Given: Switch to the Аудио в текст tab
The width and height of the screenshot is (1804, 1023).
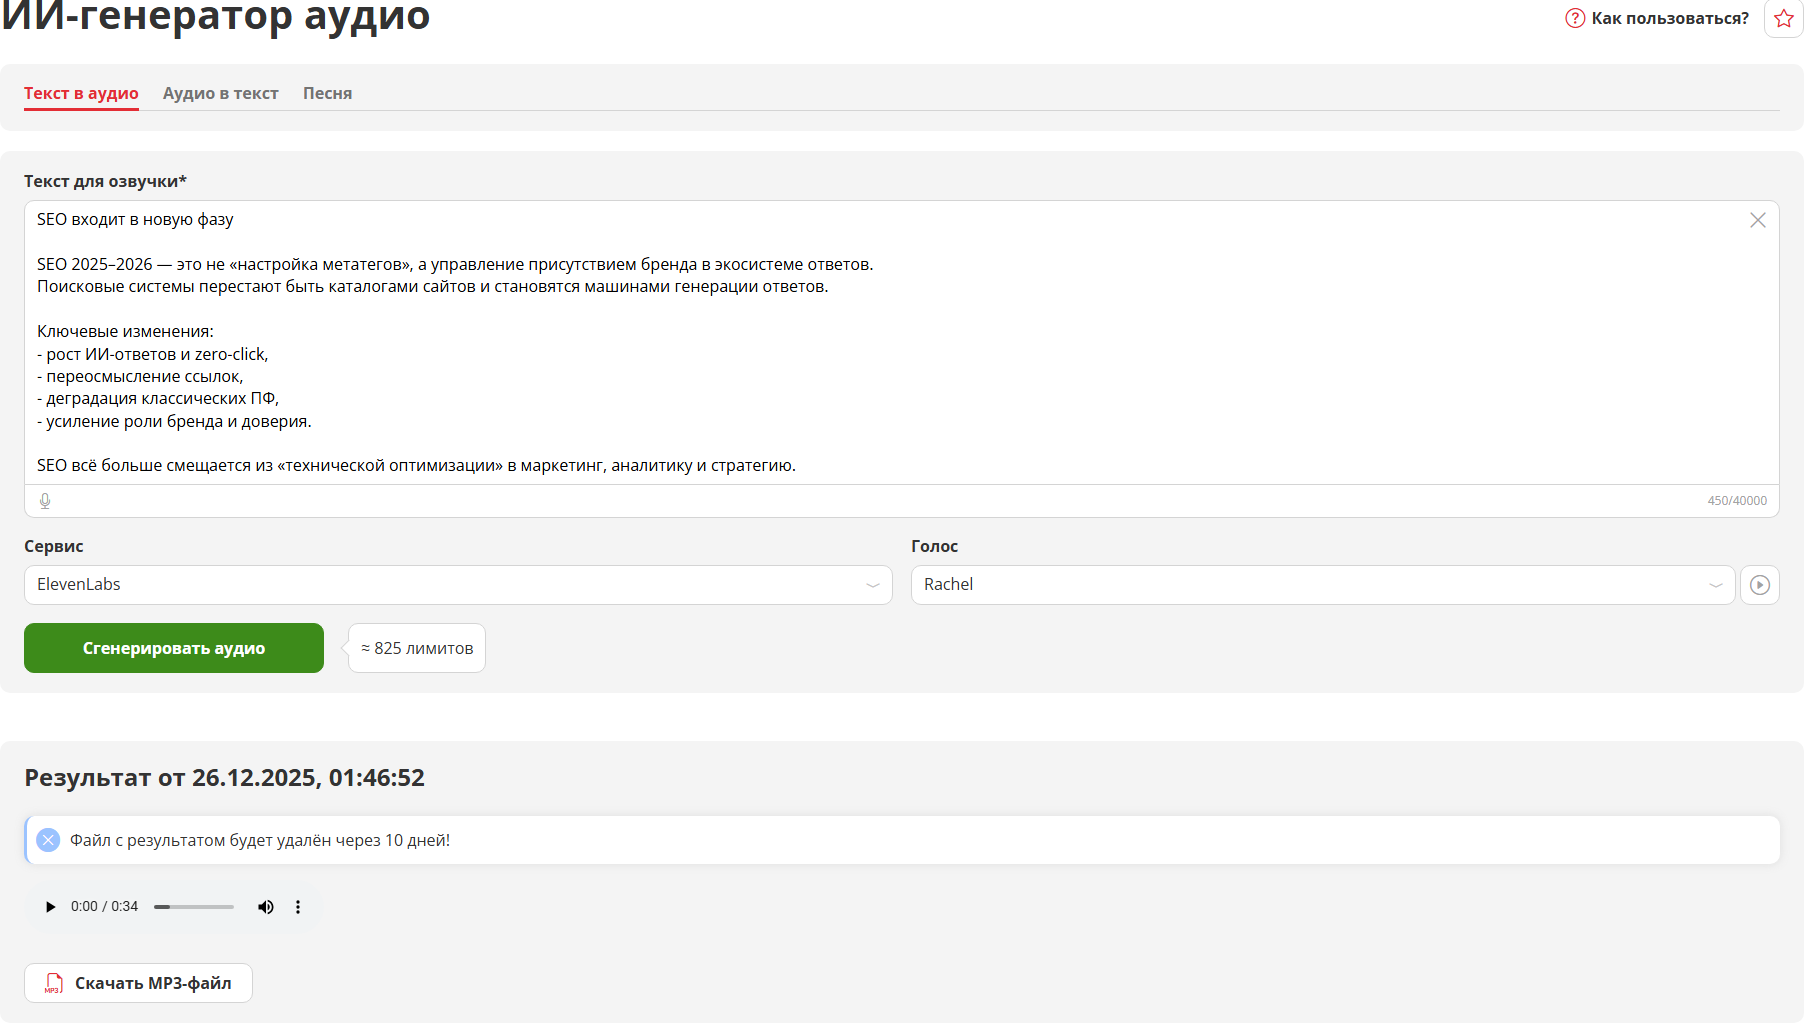Looking at the screenshot, I should pos(220,93).
